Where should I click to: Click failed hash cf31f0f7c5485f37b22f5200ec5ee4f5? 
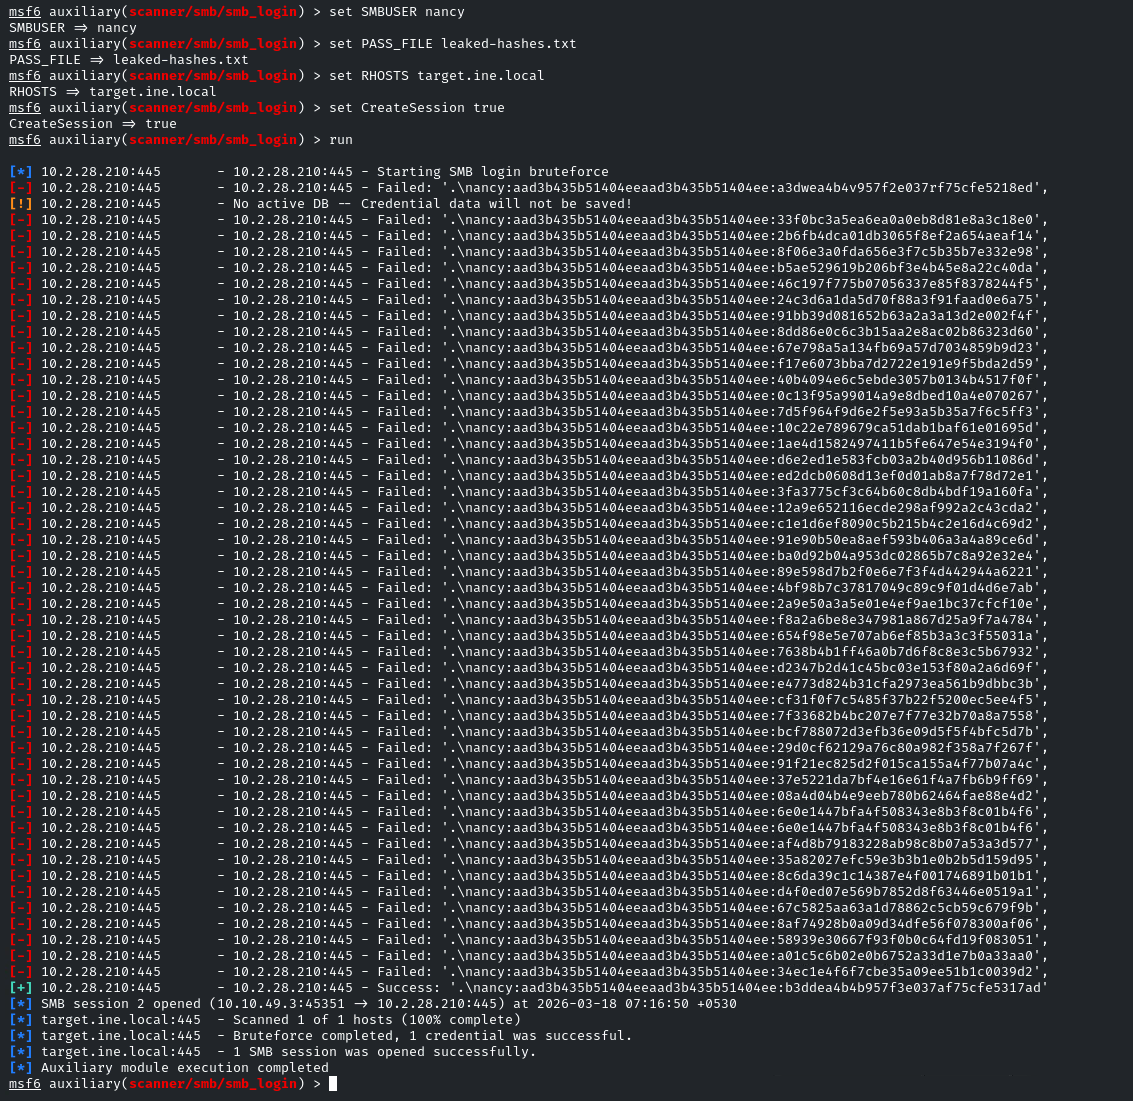(905, 699)
